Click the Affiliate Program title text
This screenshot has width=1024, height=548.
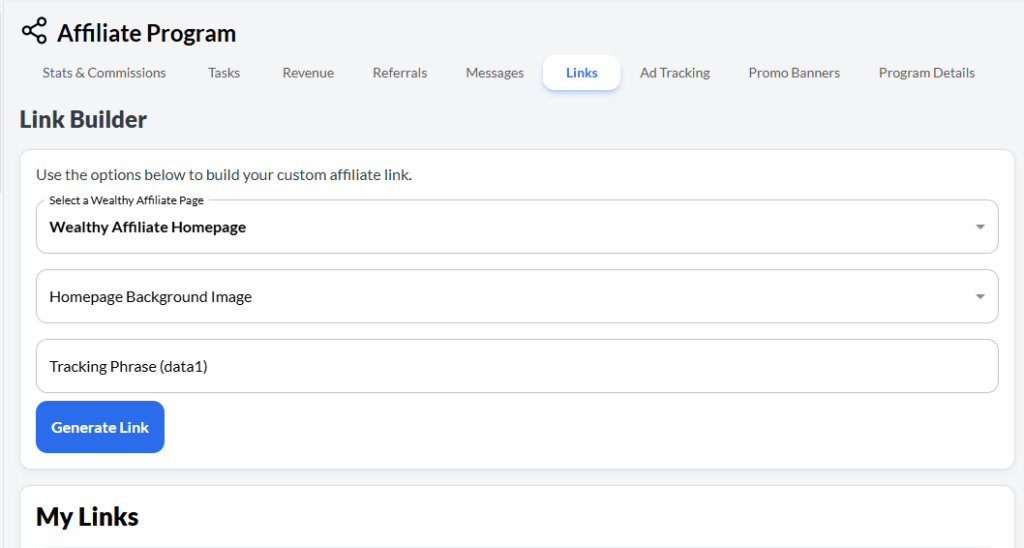(146, 33)
